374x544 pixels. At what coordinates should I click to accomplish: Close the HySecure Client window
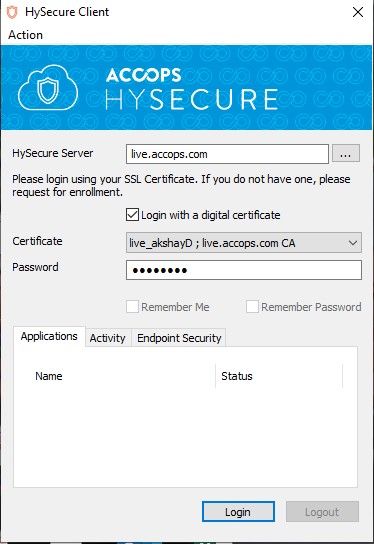click(x=358, y=12)
